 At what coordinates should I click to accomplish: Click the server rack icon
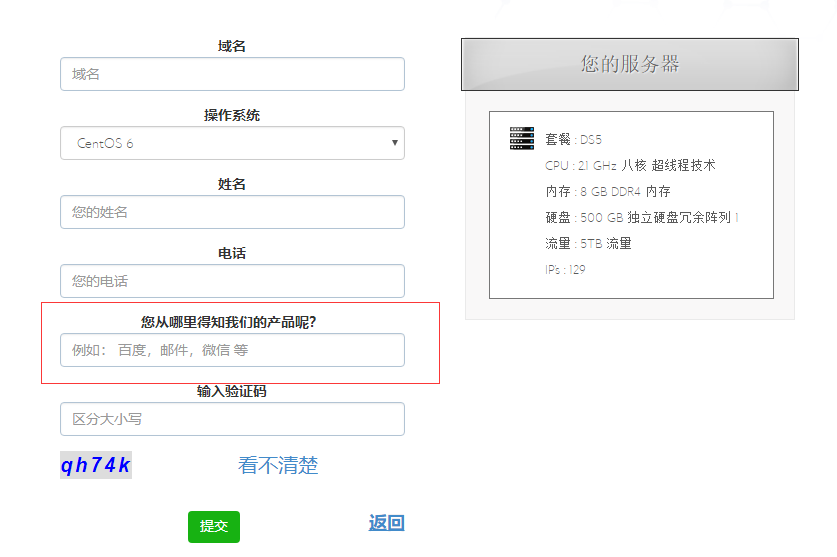click(x=521, y=139)
